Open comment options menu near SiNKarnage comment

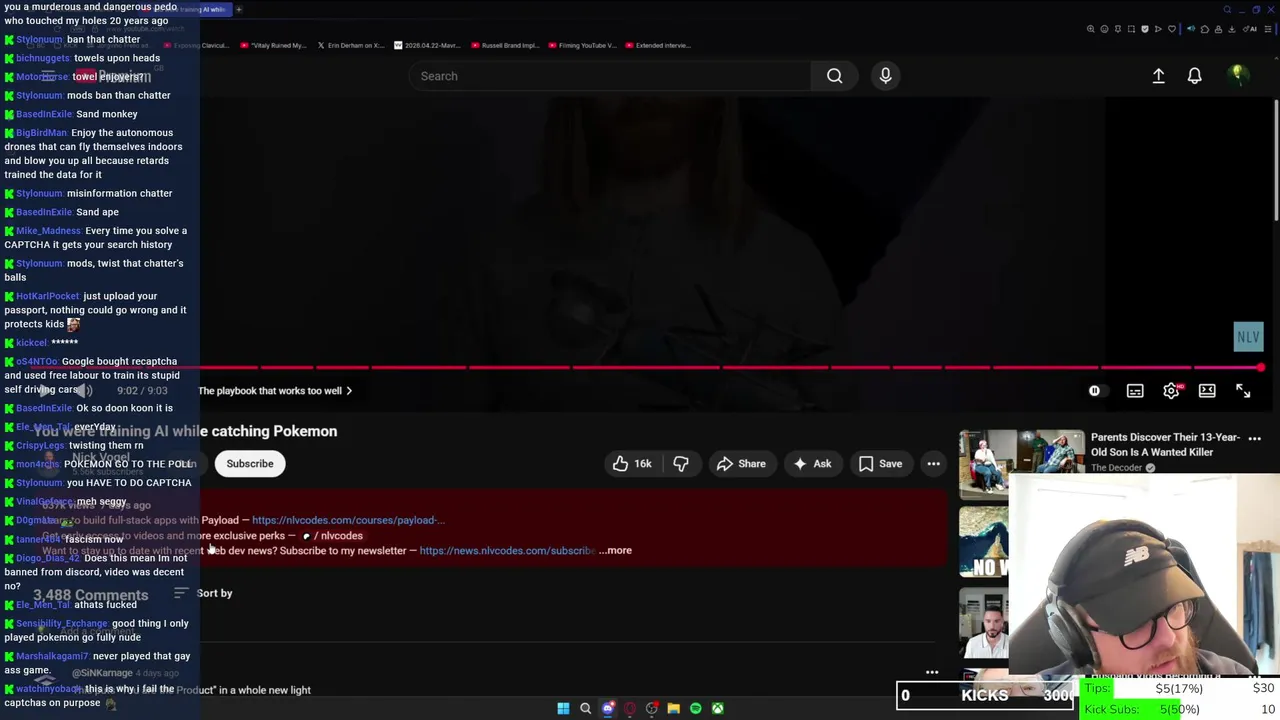[932, 672]
